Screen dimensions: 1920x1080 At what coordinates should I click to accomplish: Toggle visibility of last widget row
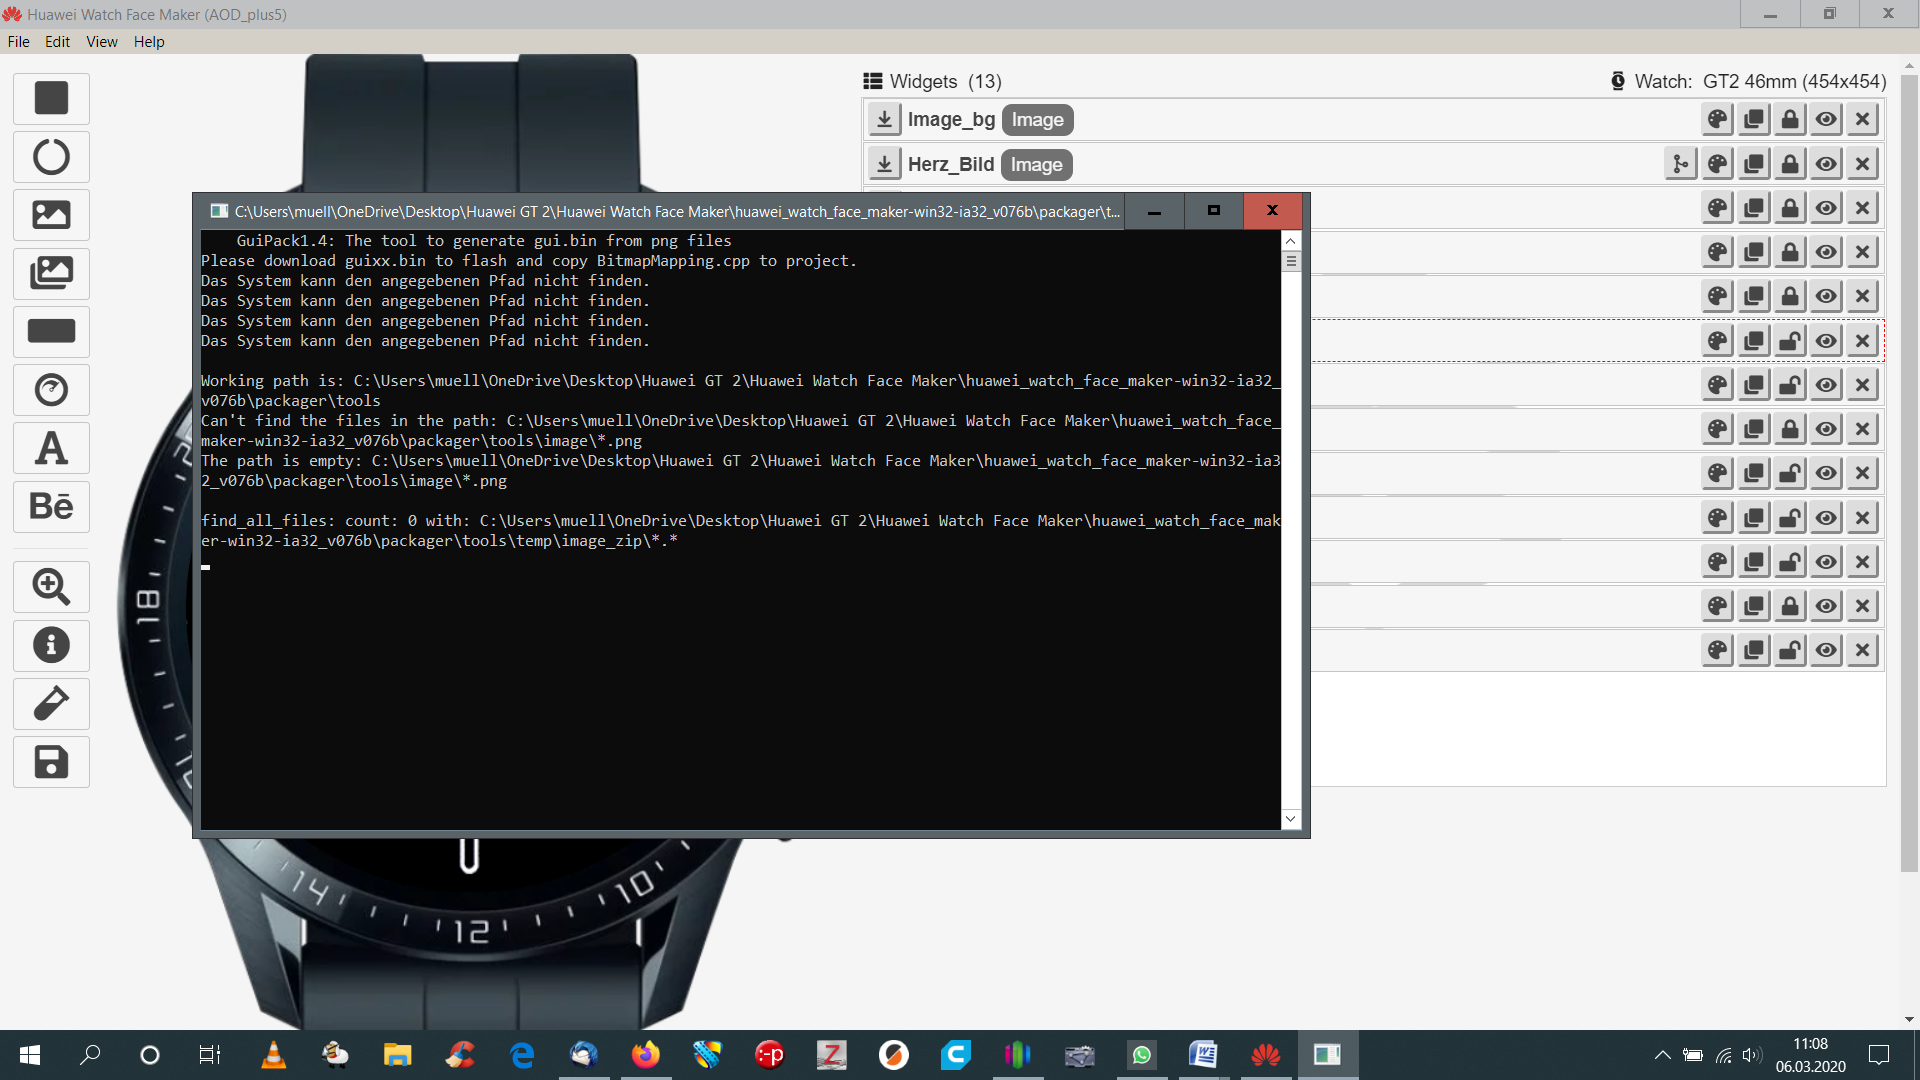click(1826, 650)
